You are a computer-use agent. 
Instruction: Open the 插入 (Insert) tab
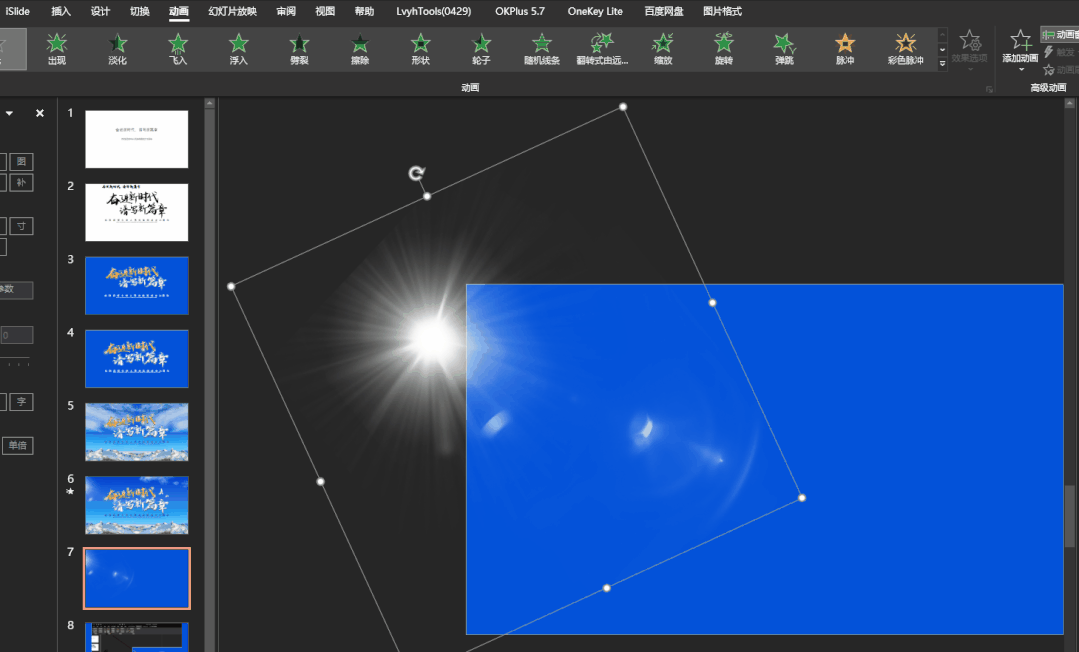click(61, 11)
